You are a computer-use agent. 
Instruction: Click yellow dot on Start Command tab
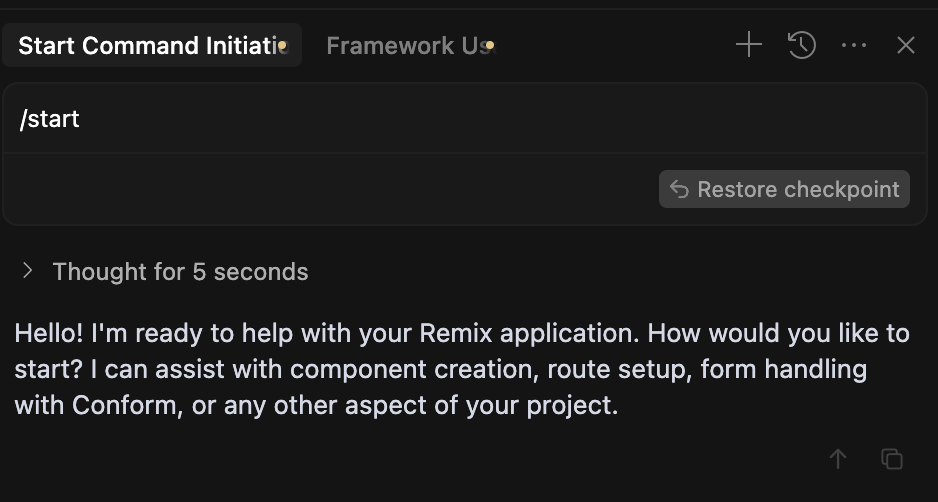coord(283,46)
